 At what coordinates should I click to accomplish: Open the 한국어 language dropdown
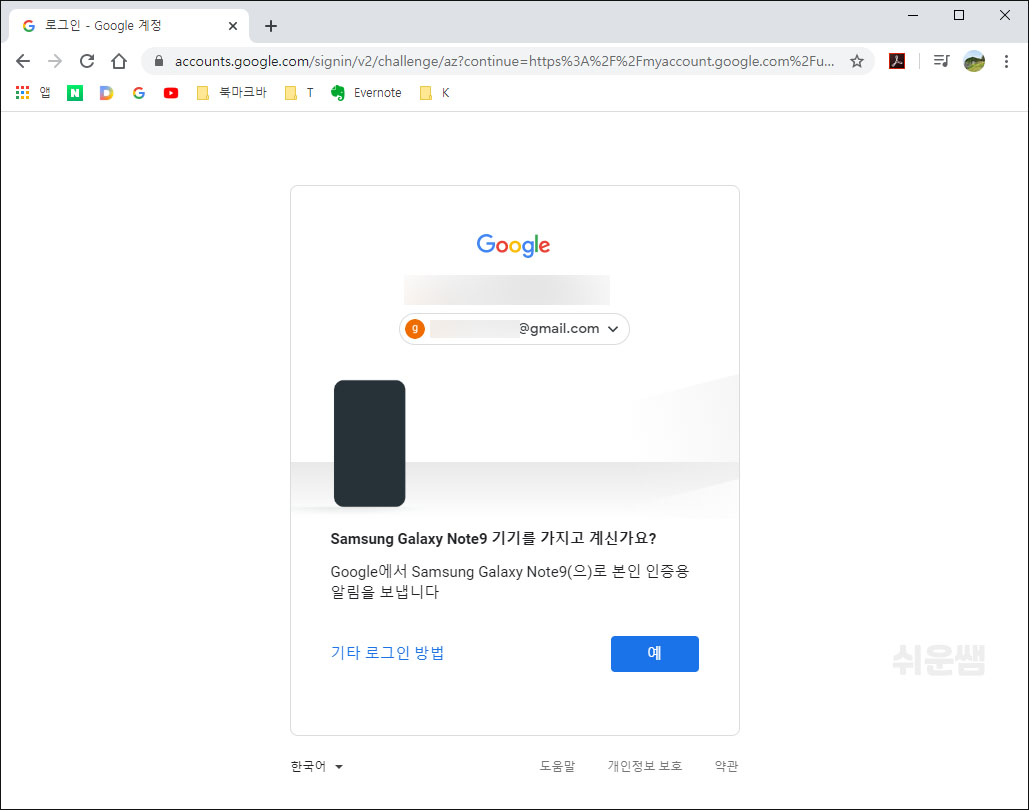(x=317, y=766)
